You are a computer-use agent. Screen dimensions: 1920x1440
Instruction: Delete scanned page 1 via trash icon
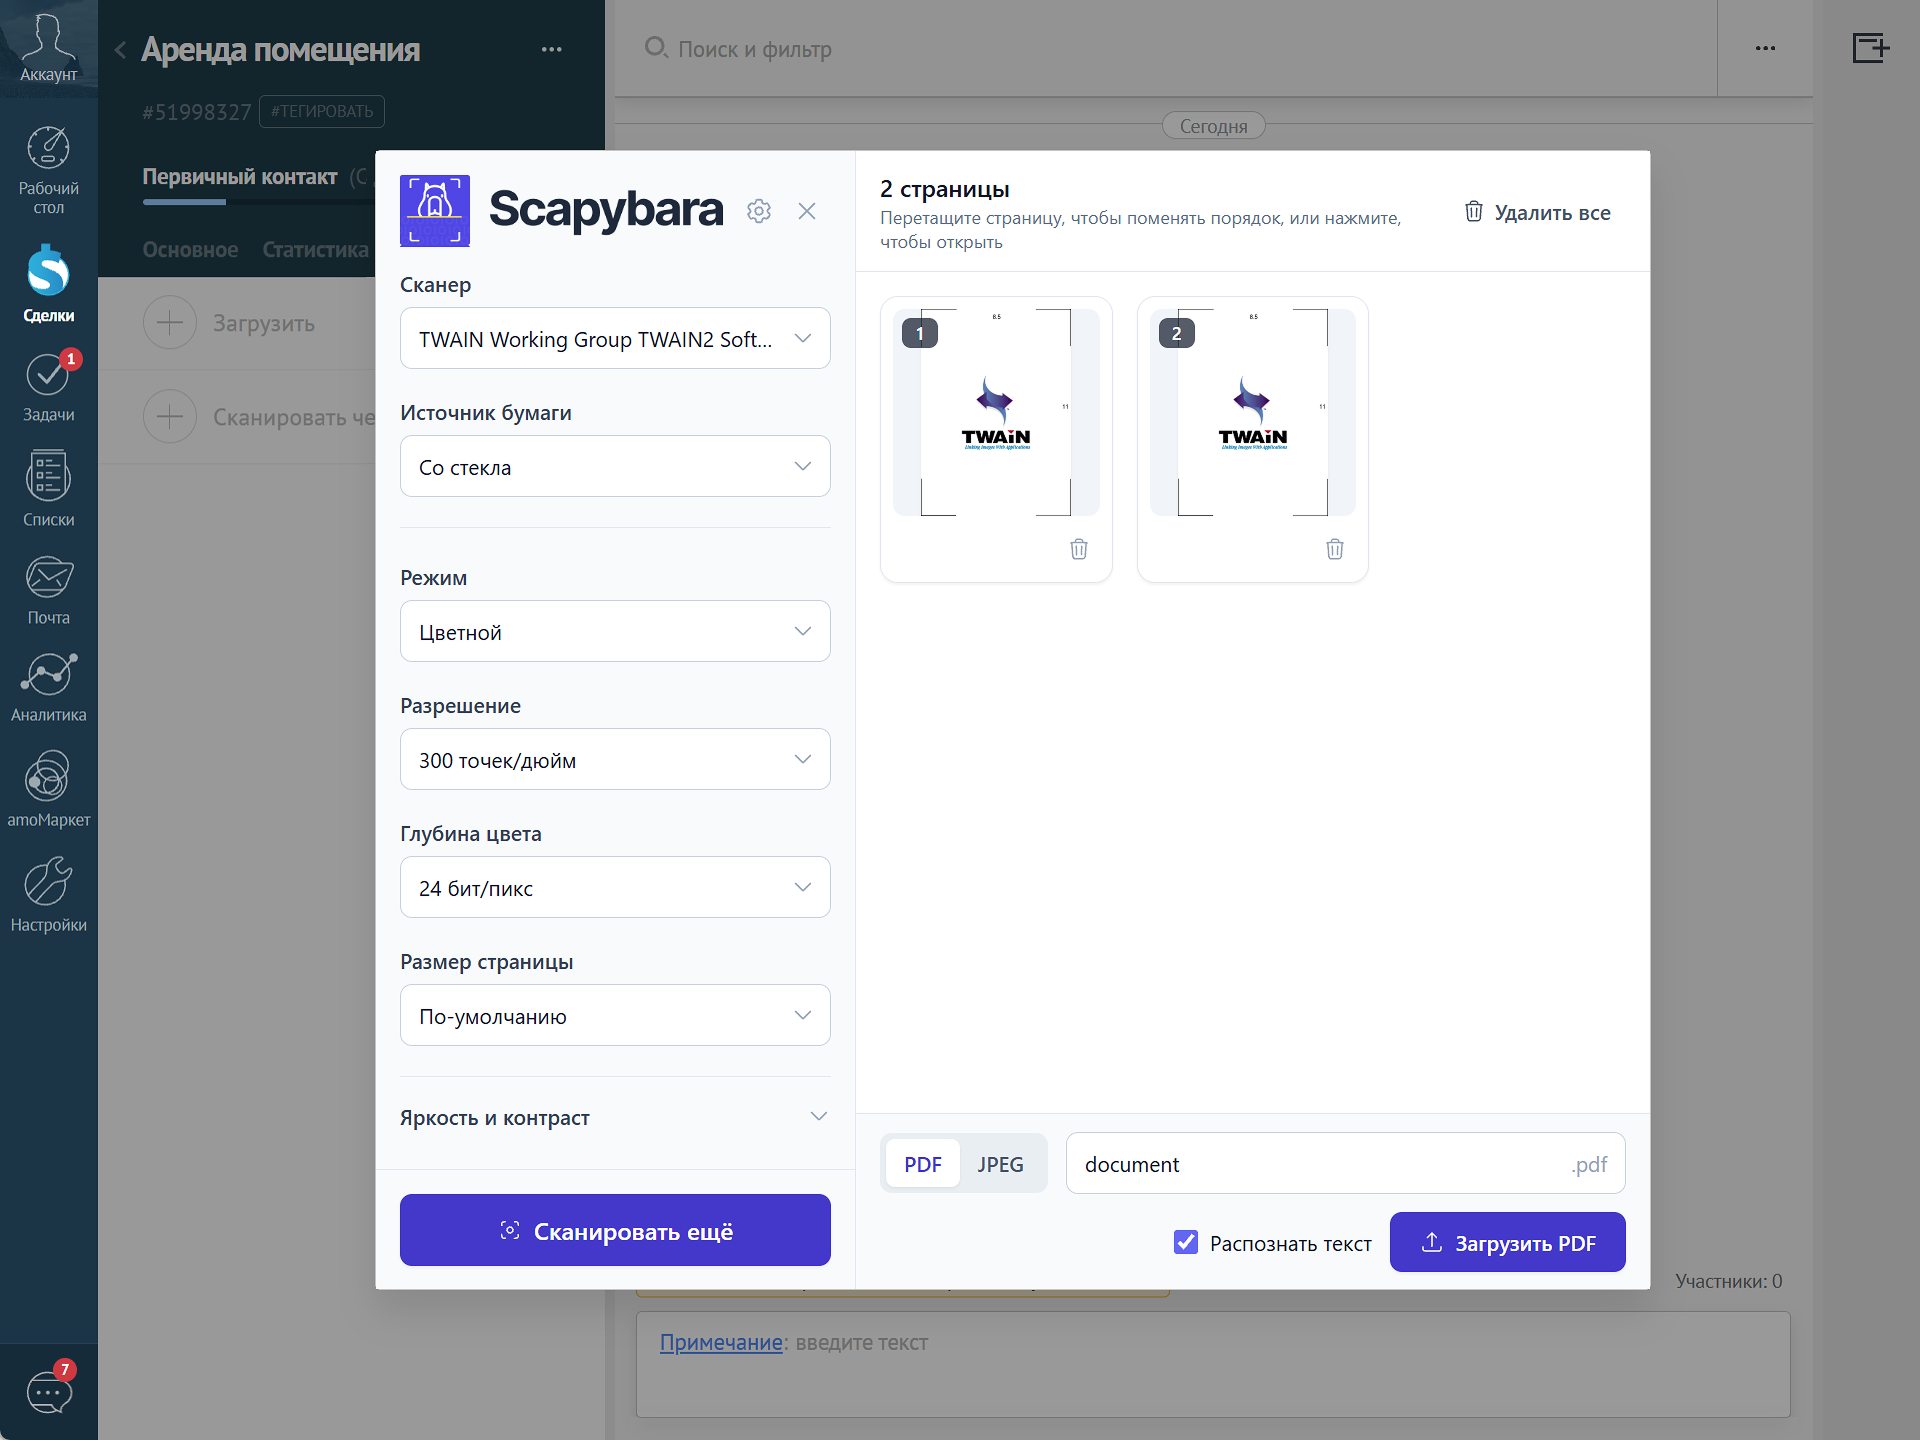point(1079,549)
